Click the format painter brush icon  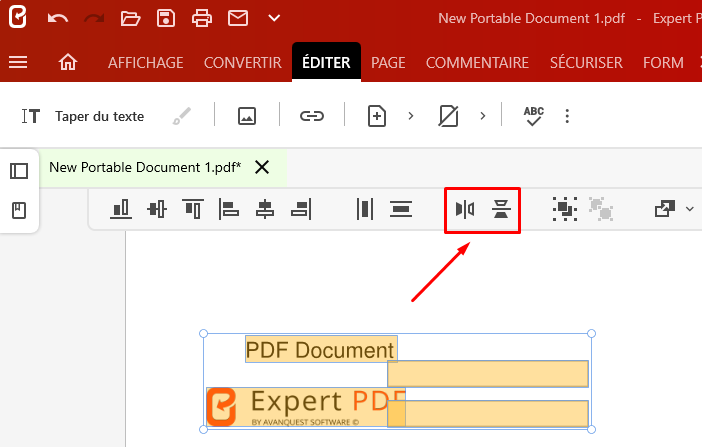coord(182,116)
